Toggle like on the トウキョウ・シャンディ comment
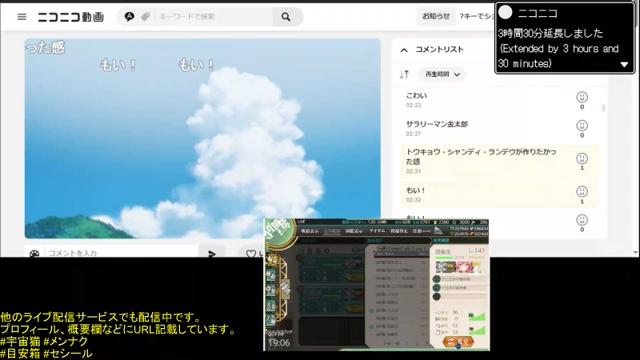The image size is (640, 360). (x=582, y=158)
